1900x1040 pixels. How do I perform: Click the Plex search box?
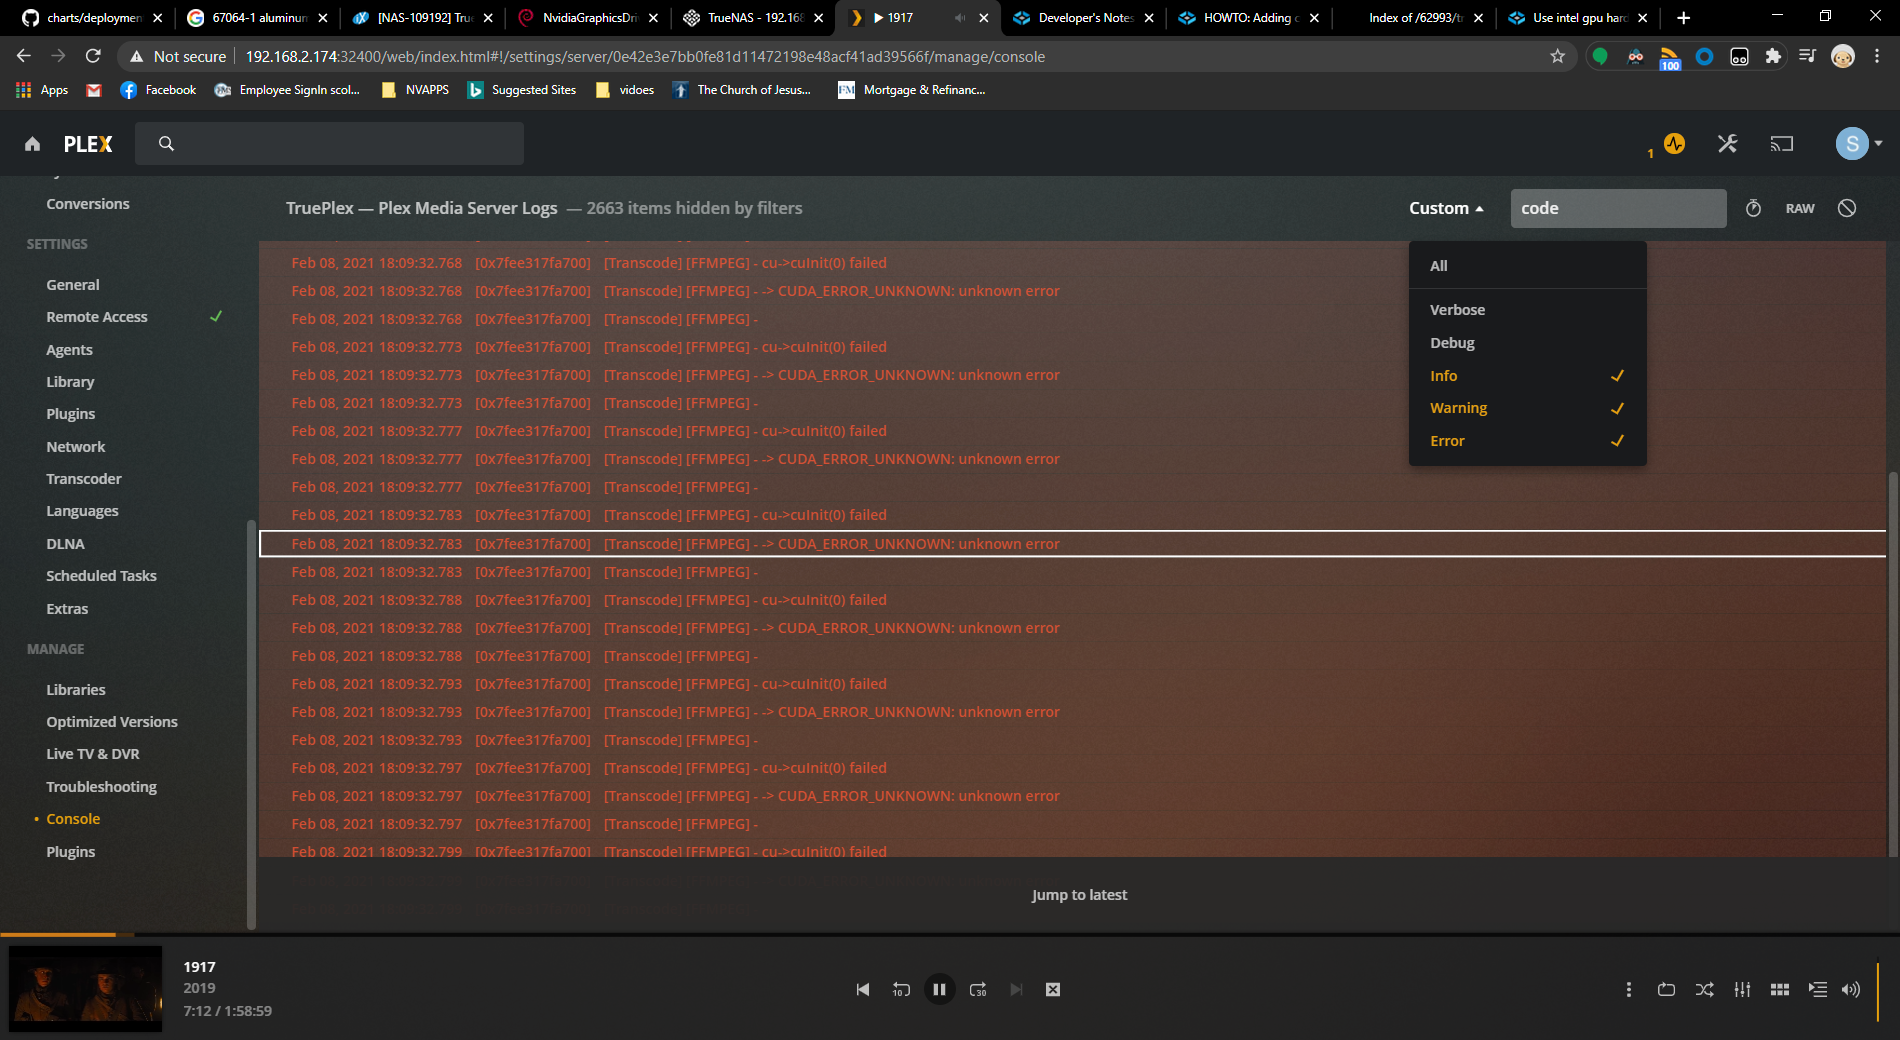click(x=330, y=144)
